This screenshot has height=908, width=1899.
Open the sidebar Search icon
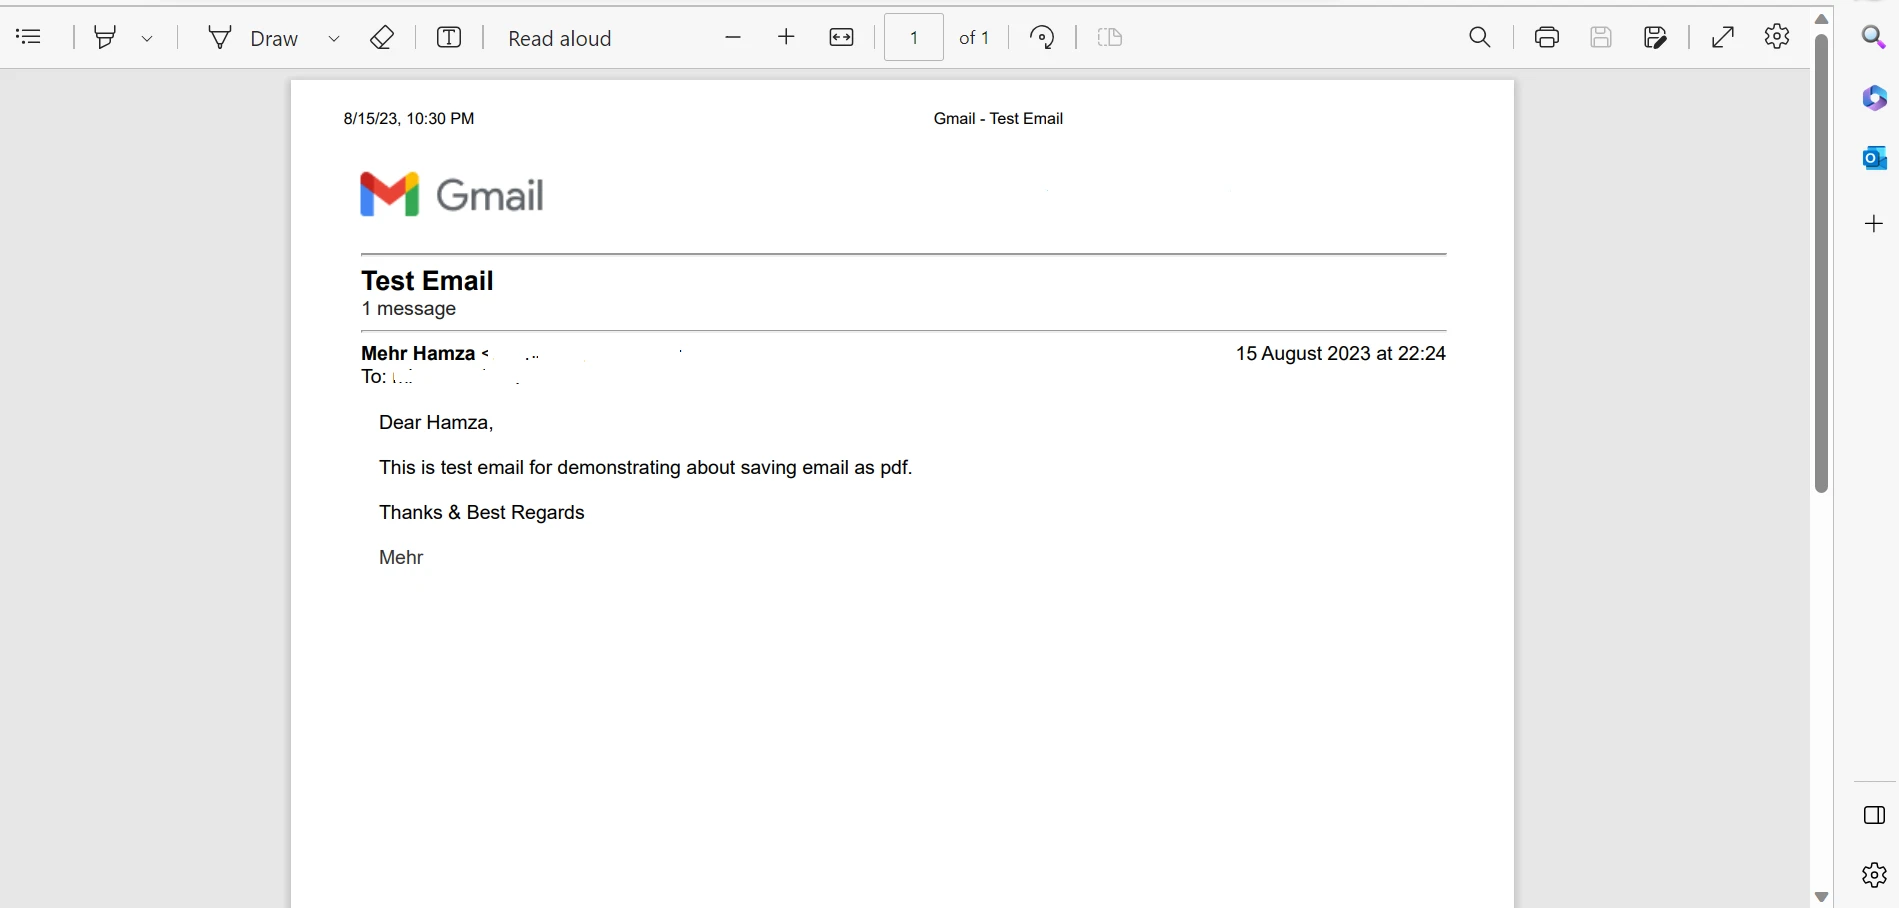click(x=1874, y=38)
